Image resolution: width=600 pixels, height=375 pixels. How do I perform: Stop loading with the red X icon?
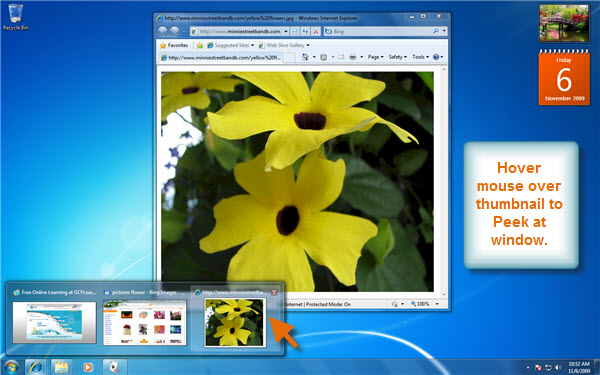point(316,31)
